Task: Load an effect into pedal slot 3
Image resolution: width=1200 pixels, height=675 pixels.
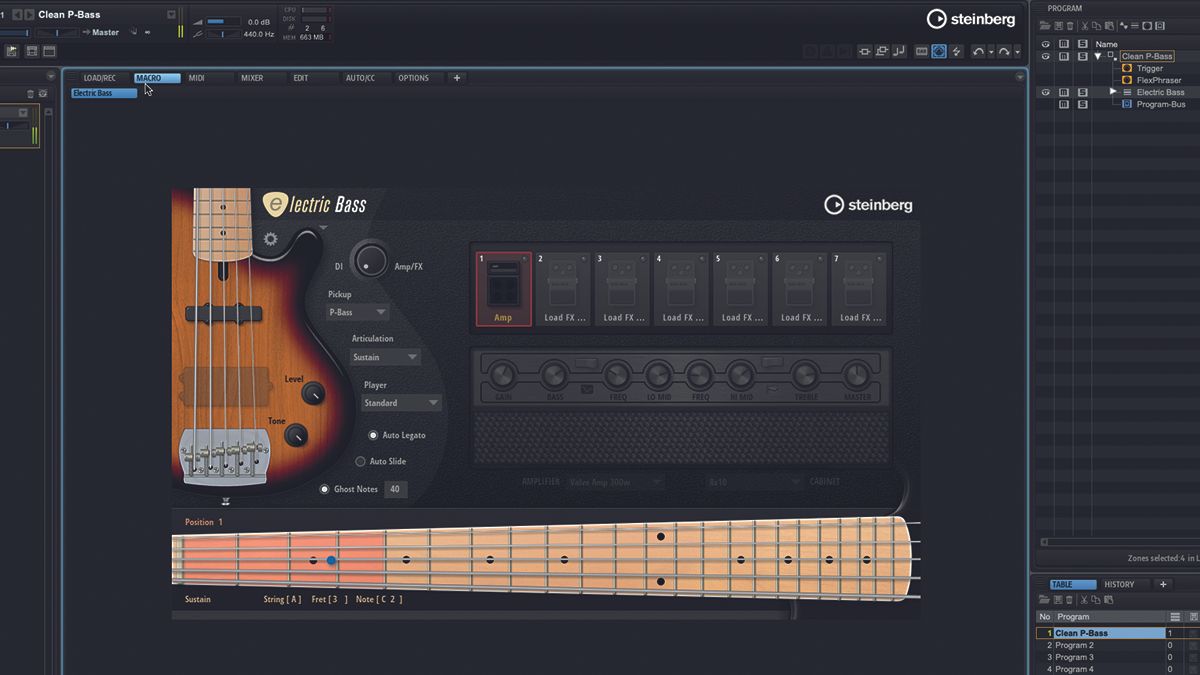Action: click(621, 289)
